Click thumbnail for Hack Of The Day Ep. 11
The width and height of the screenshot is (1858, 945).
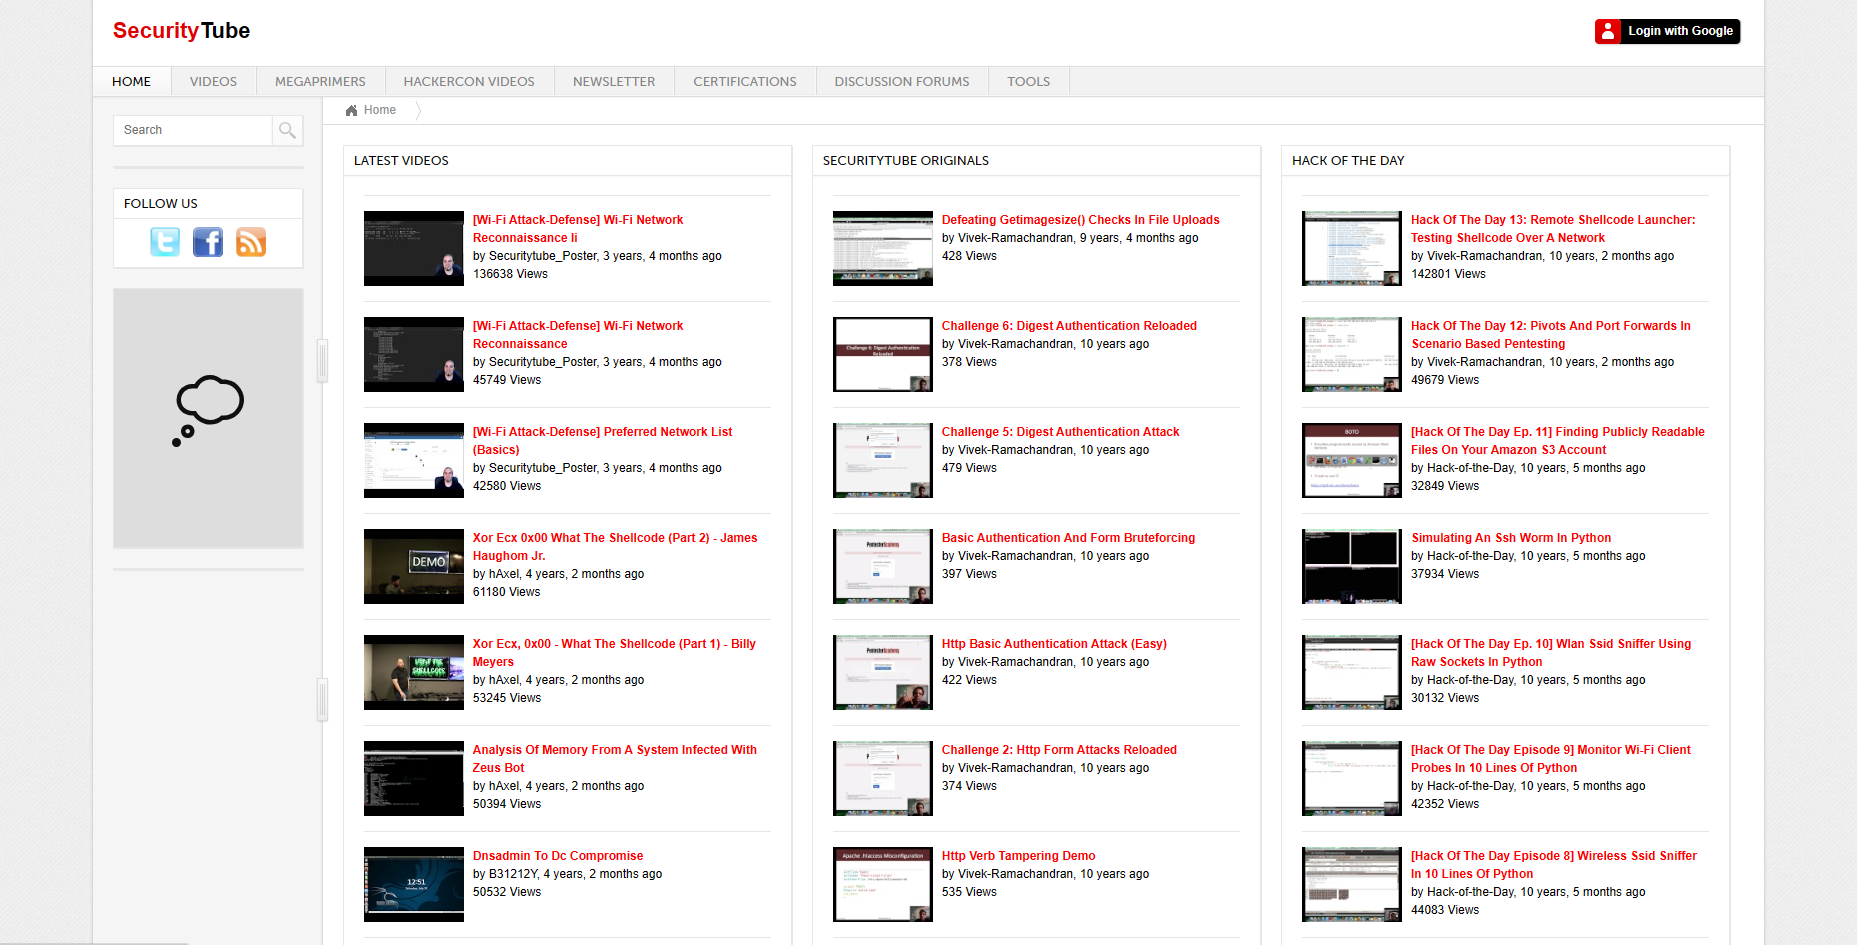[1352, 460]
